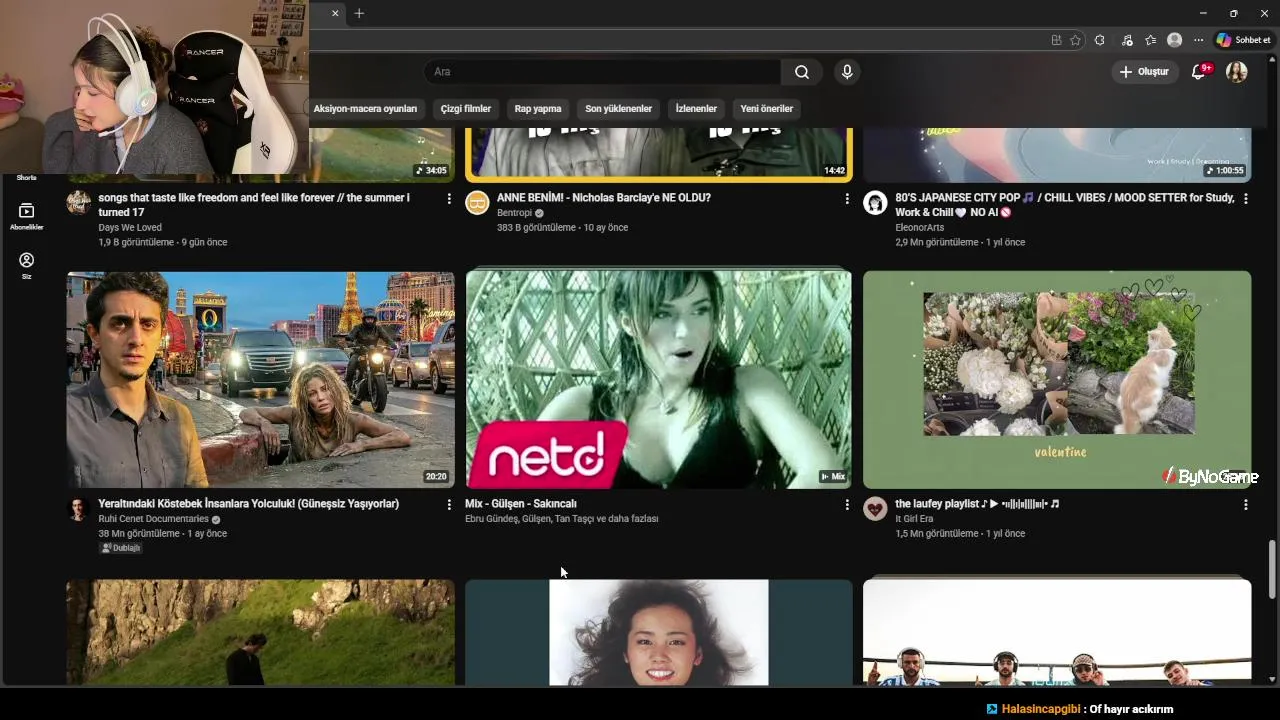Play the netd Gülşen mix thumbnail
The height and width of the screenshot is (720, 1280).
tap(658, 379)
